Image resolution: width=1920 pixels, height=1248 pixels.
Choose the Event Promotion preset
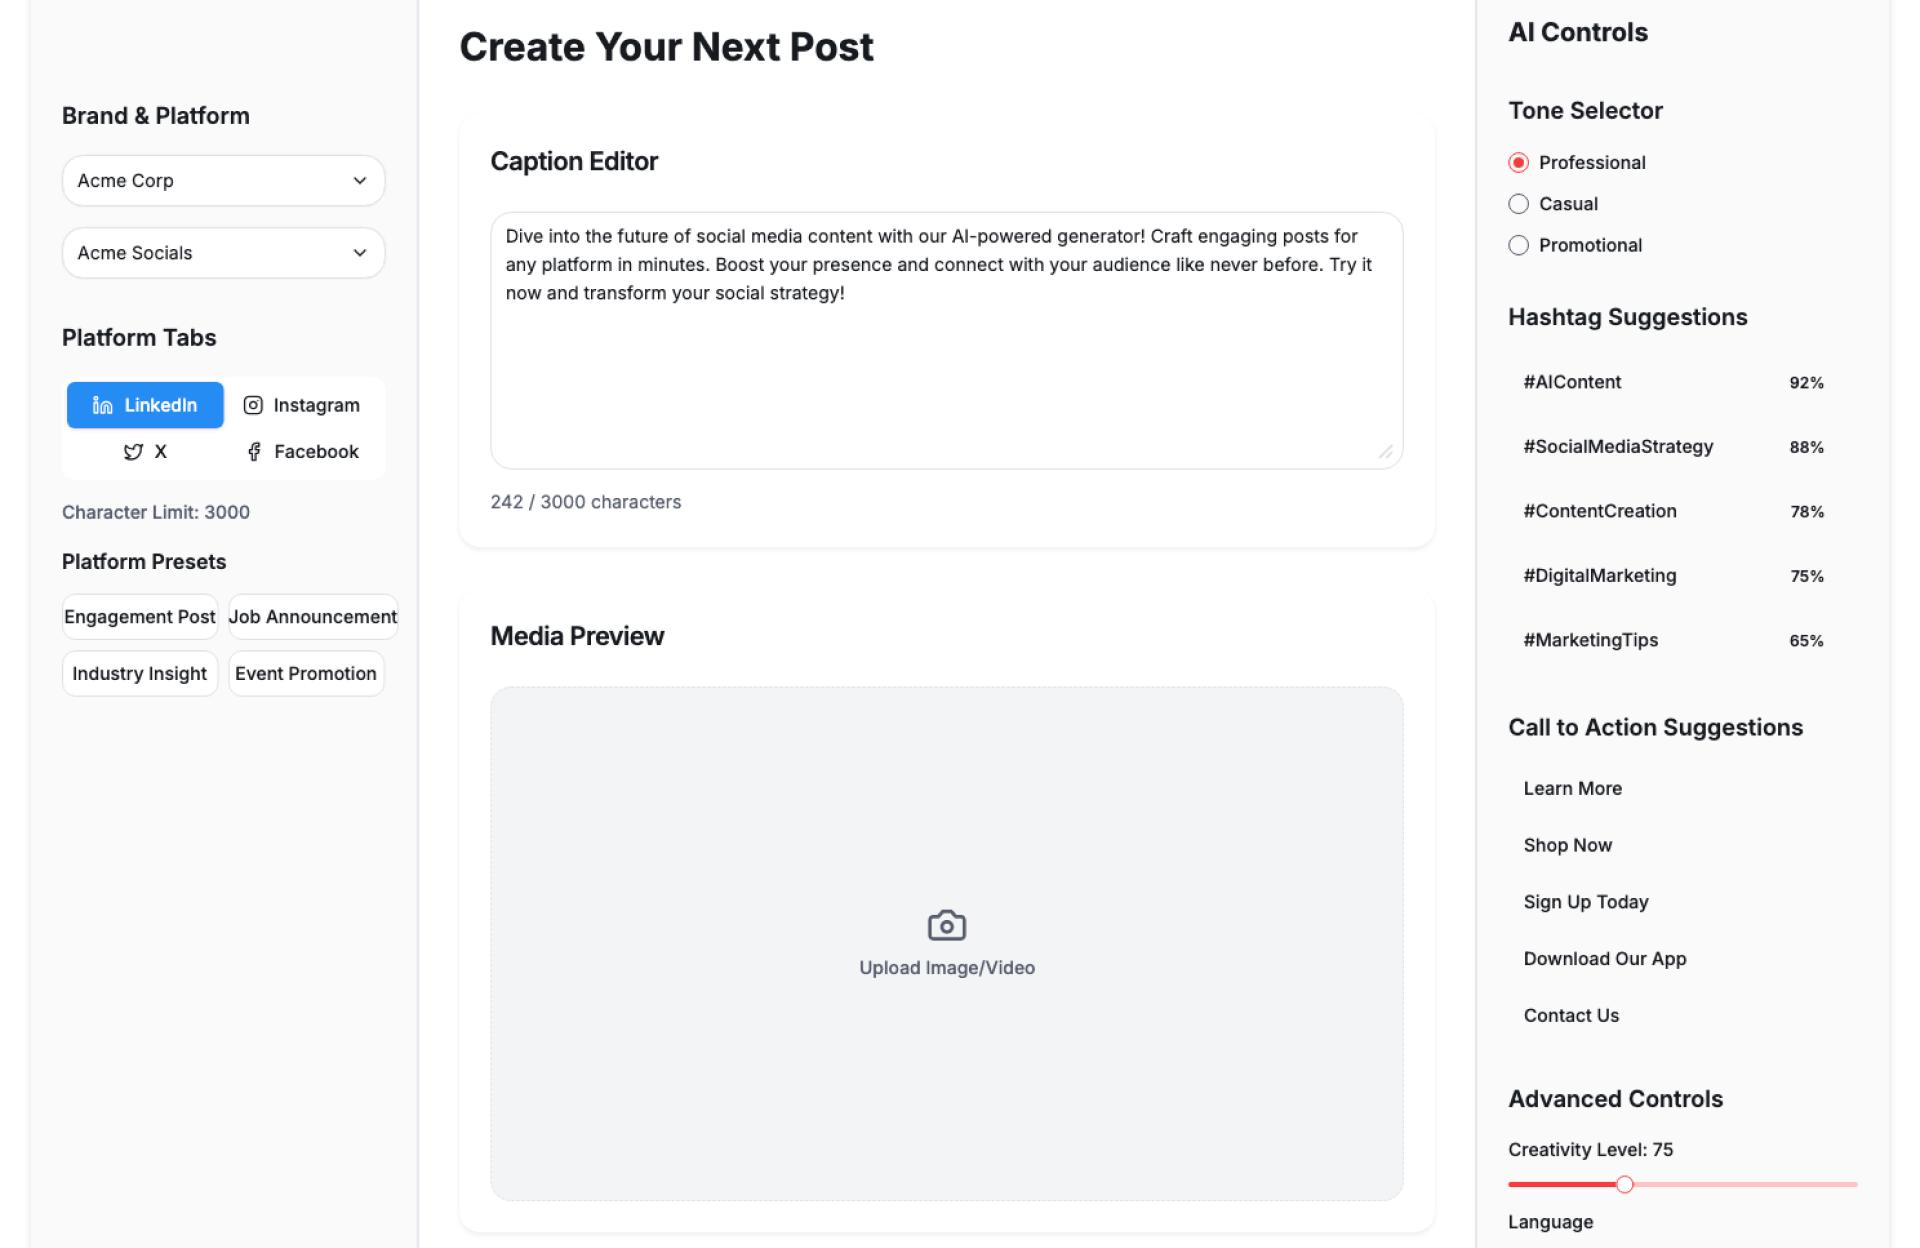[x=306, y=674]
